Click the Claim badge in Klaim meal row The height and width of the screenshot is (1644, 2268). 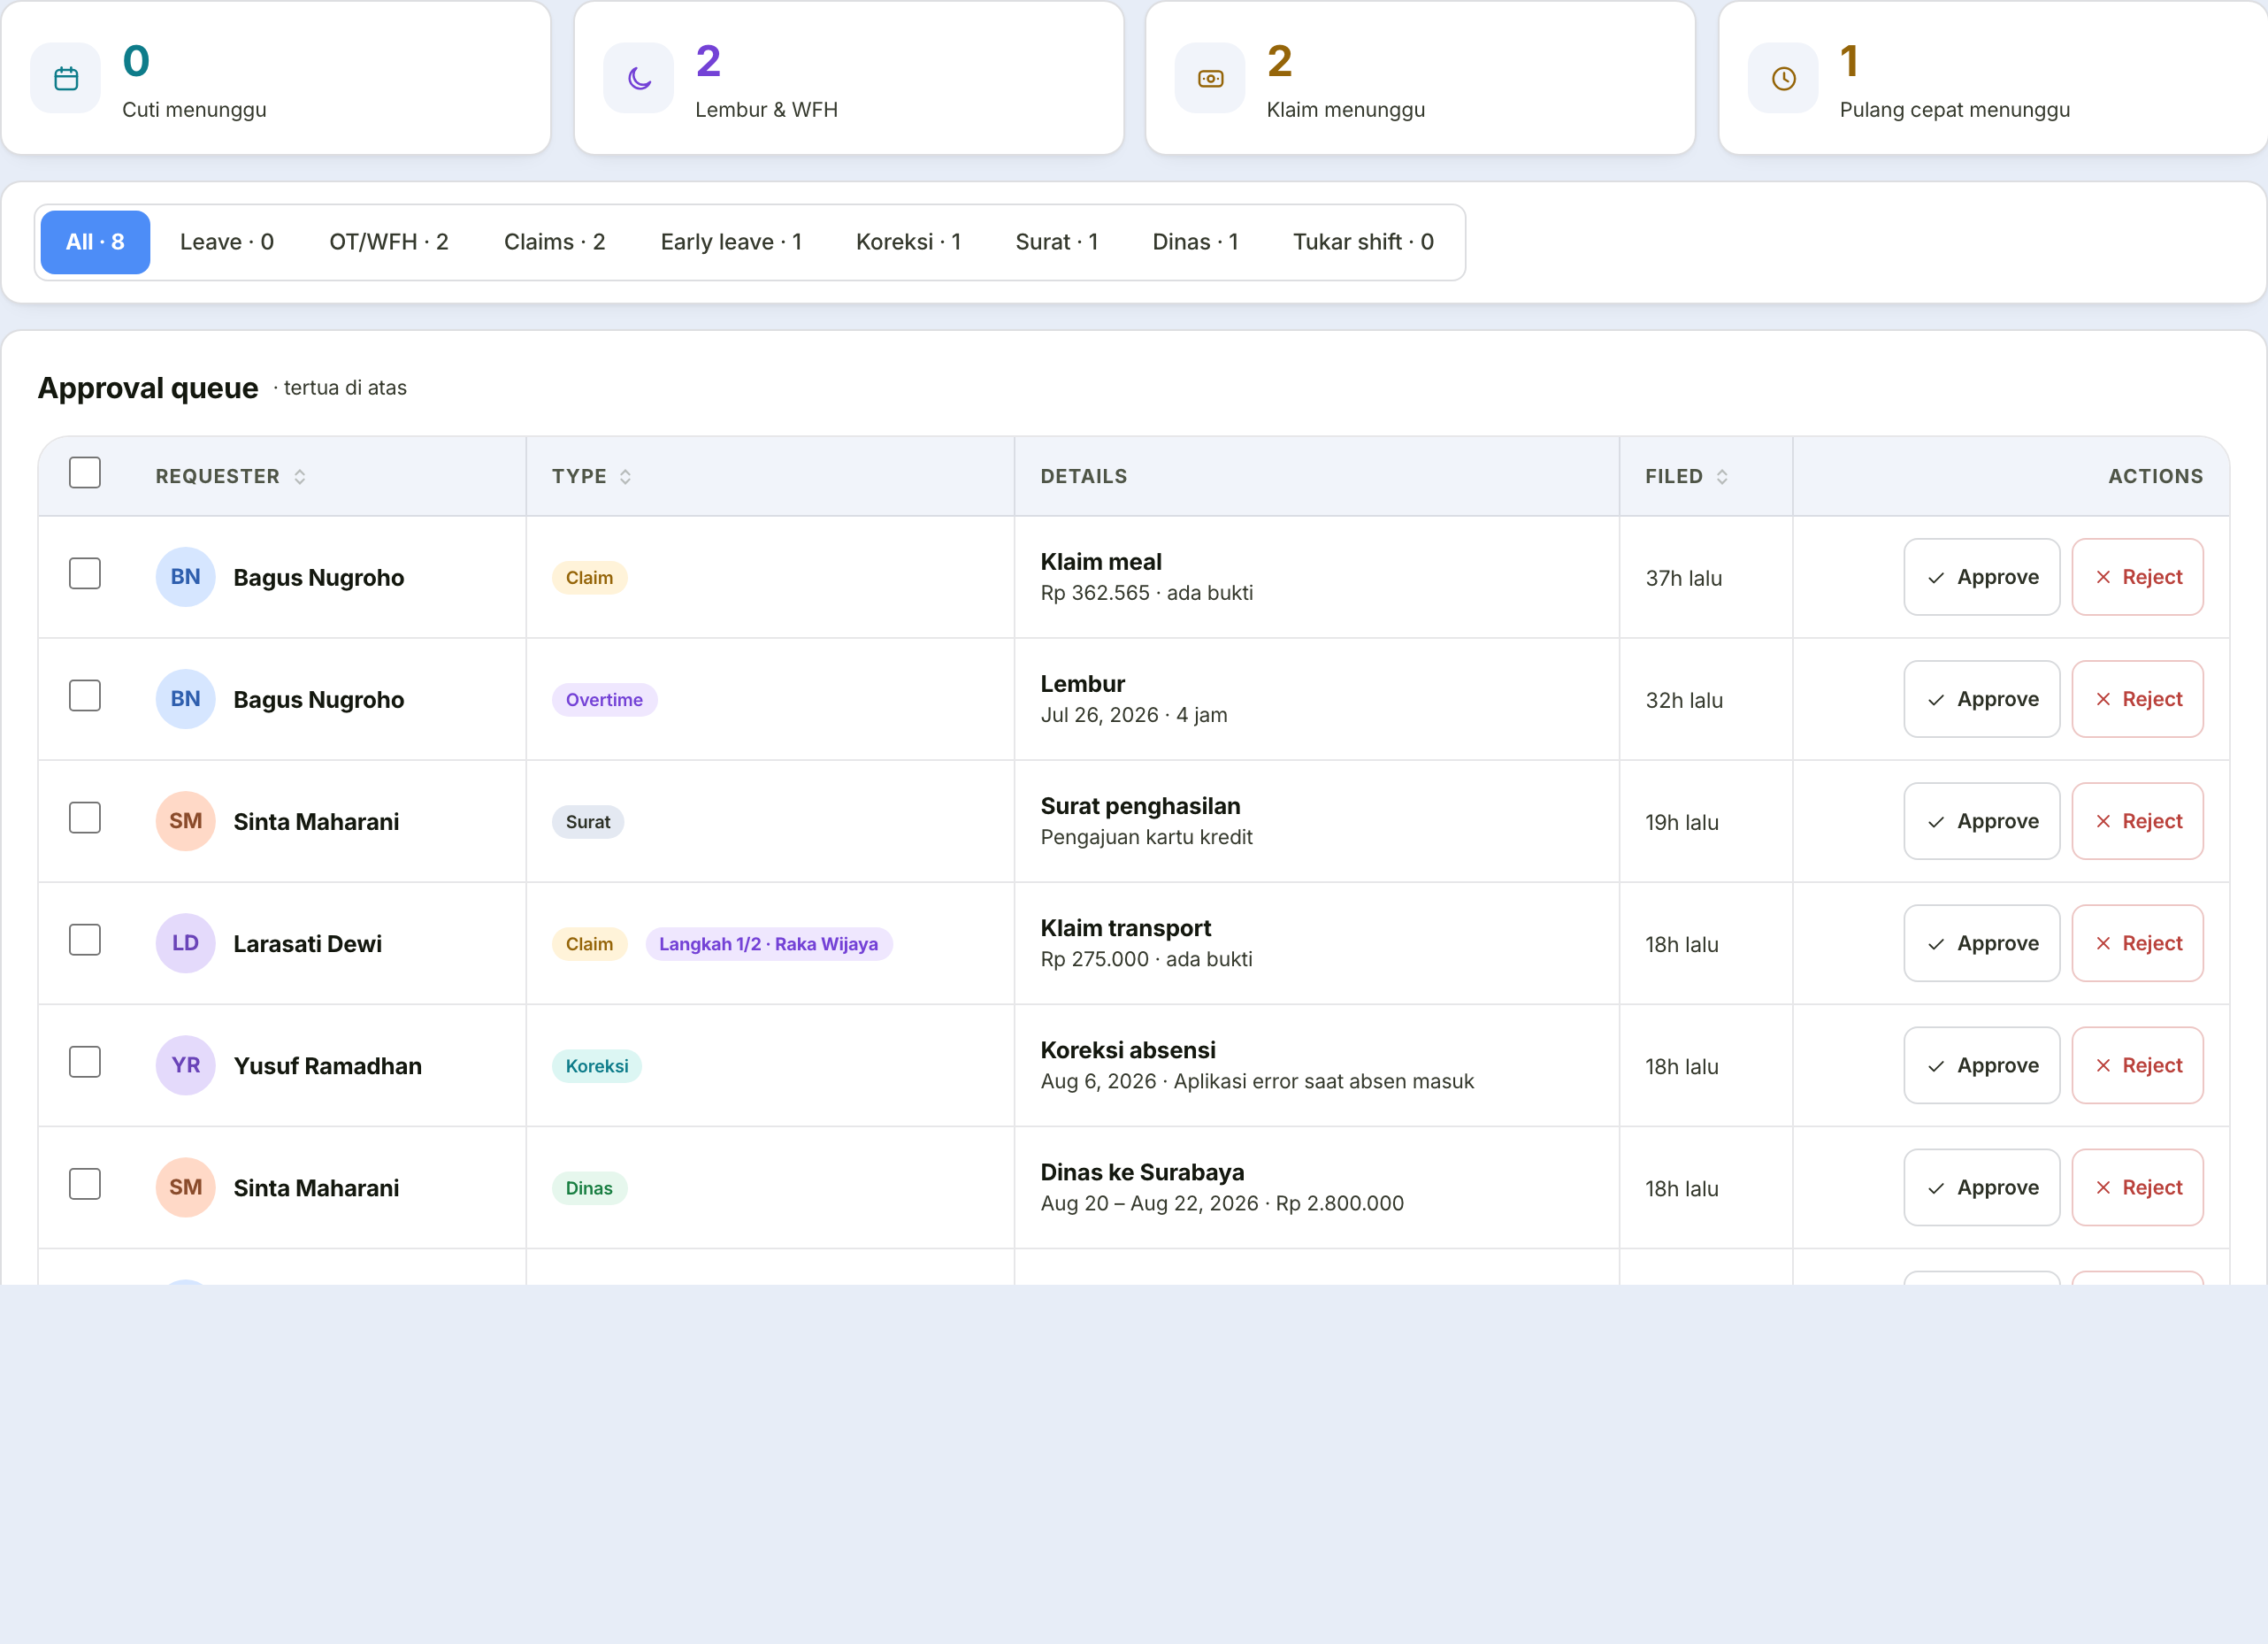tap(589, 578)
